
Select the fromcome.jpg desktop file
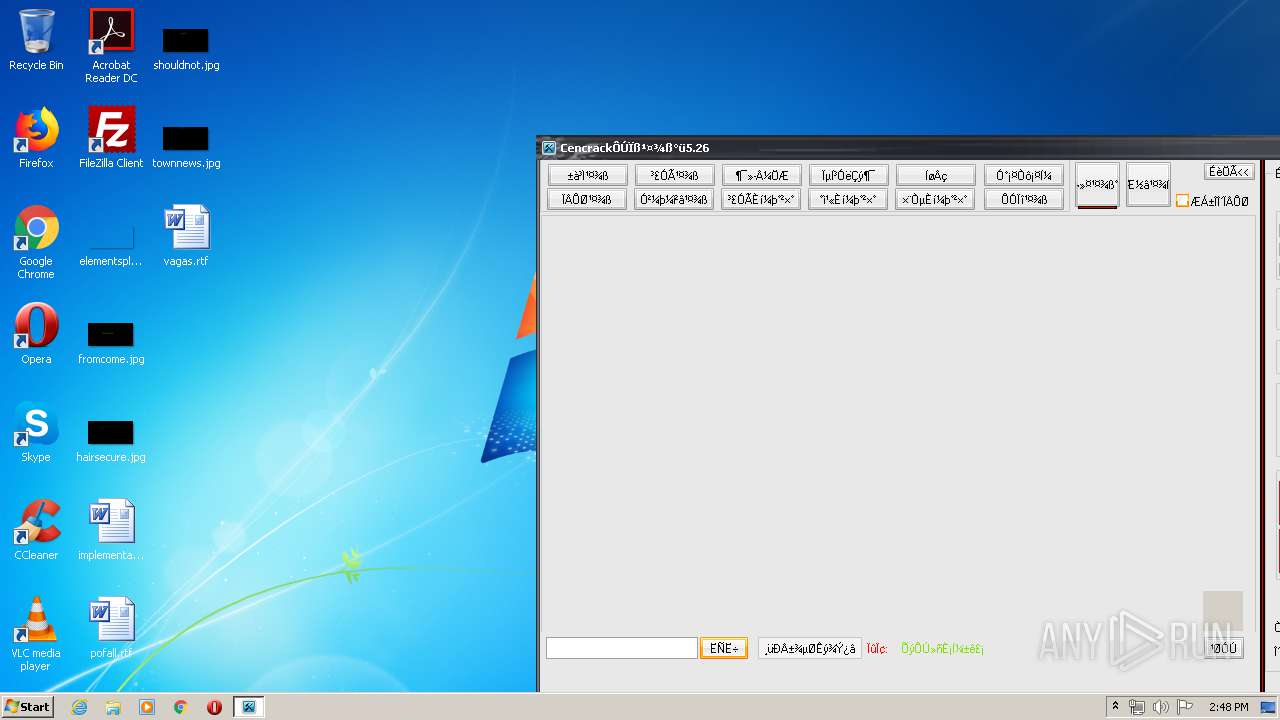click(x=111, y=342)
